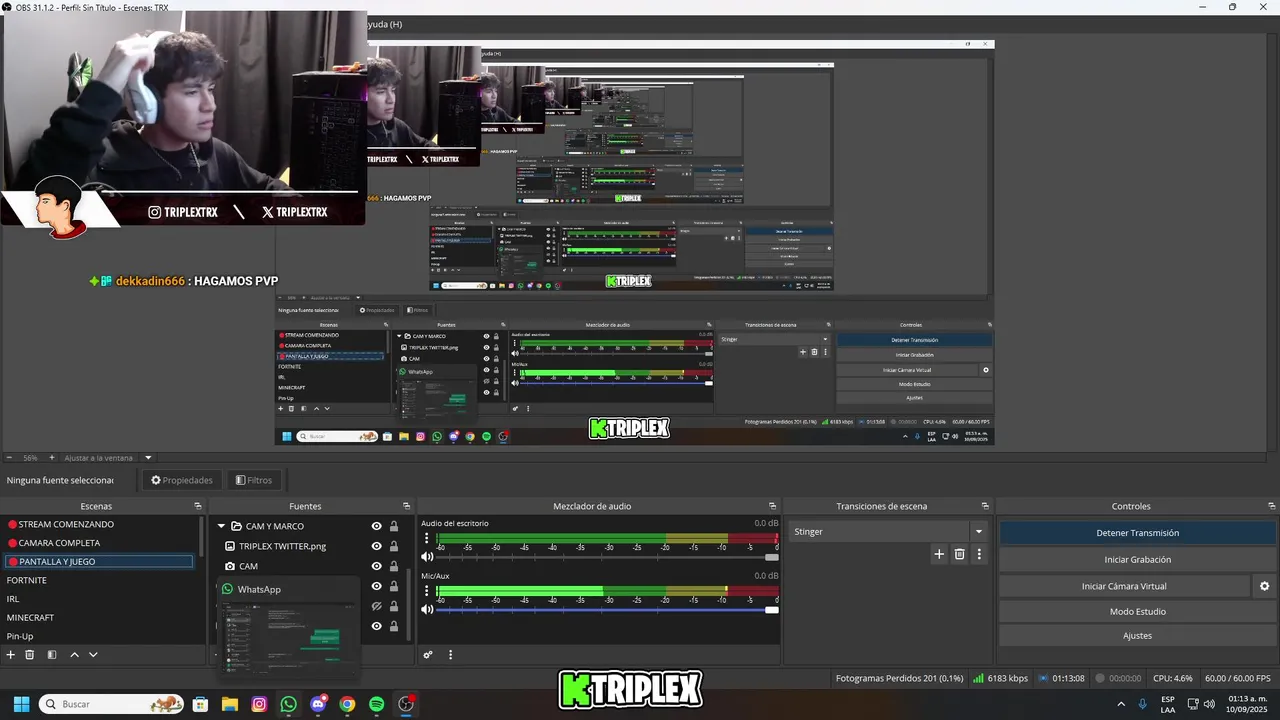Hide the CAM source

point(377,566)
